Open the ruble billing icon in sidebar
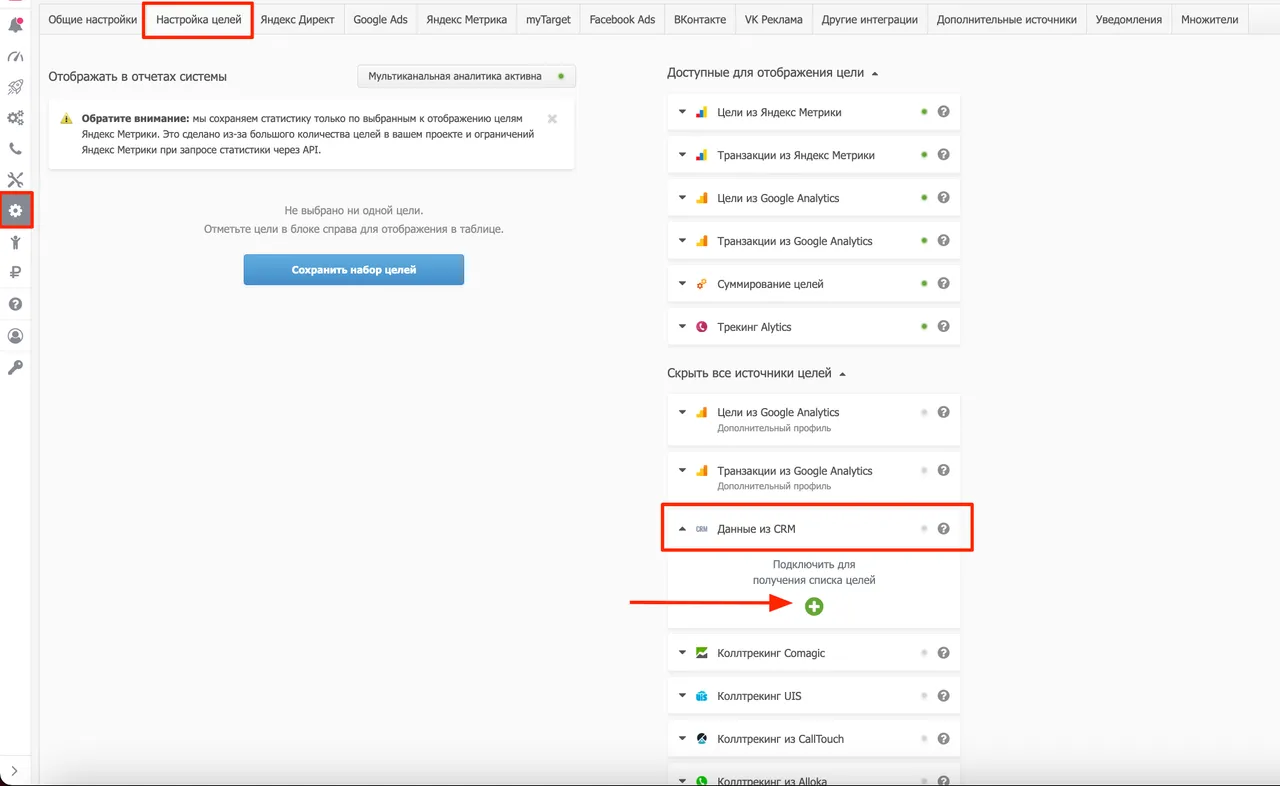 pos(15,273)
